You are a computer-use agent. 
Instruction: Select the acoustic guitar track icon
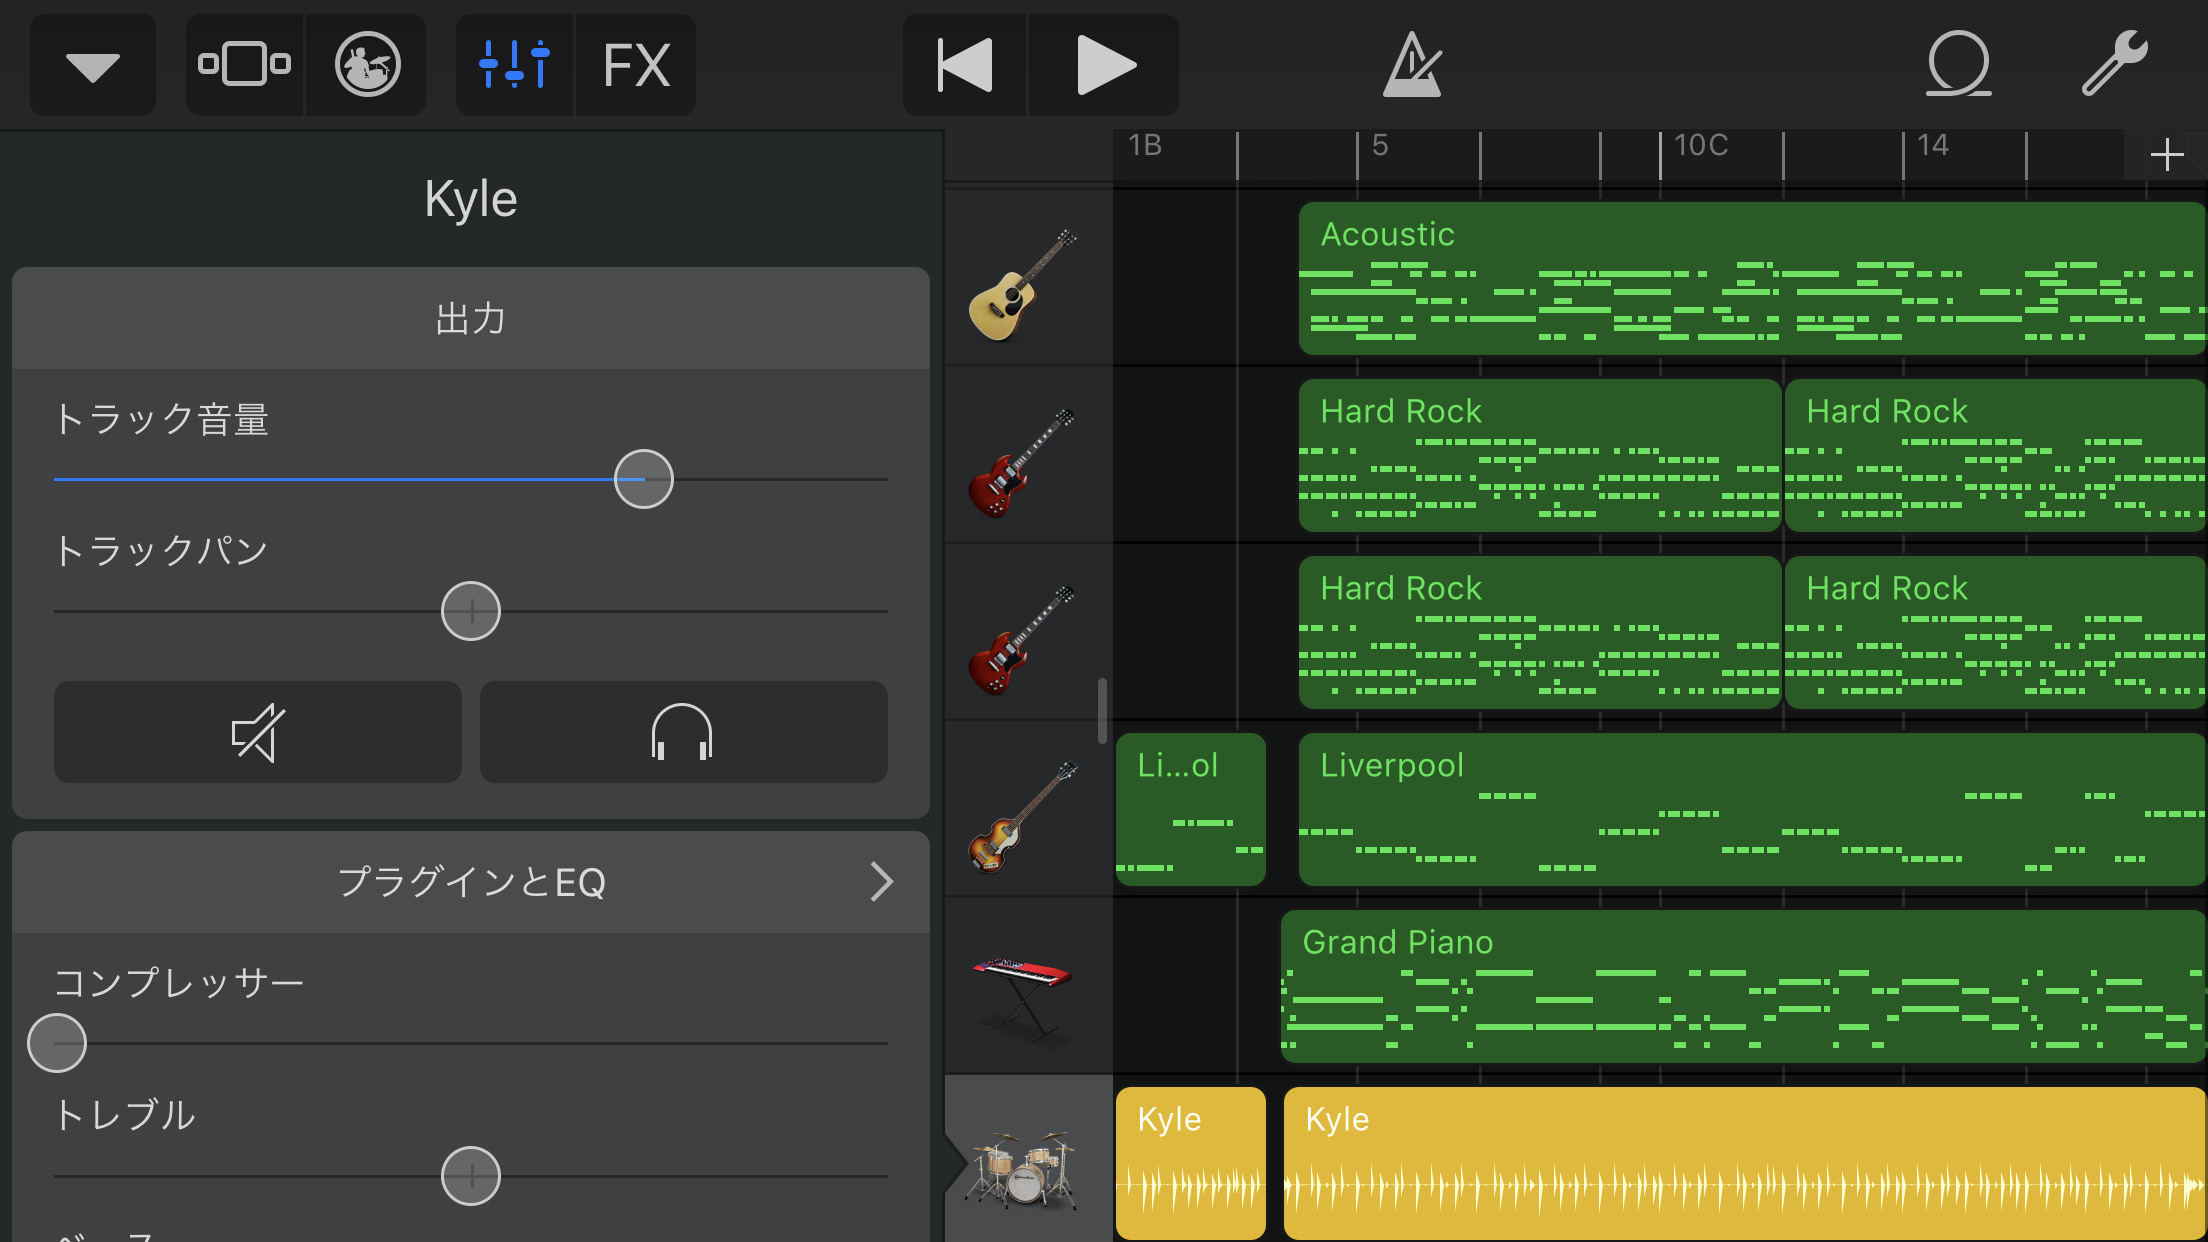(1024, 285)
